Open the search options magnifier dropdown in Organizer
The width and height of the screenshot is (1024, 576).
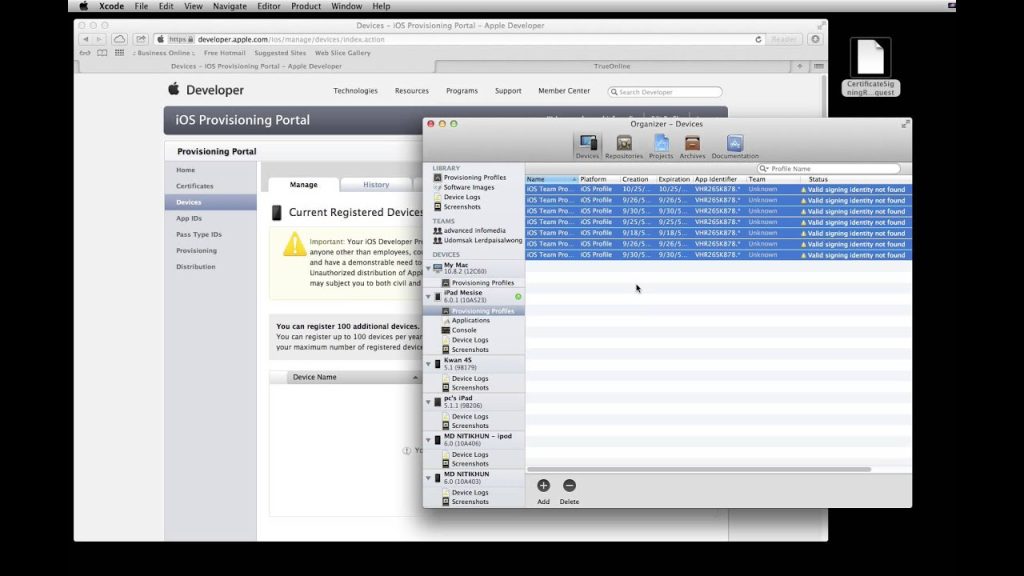(x=763, y=168)
